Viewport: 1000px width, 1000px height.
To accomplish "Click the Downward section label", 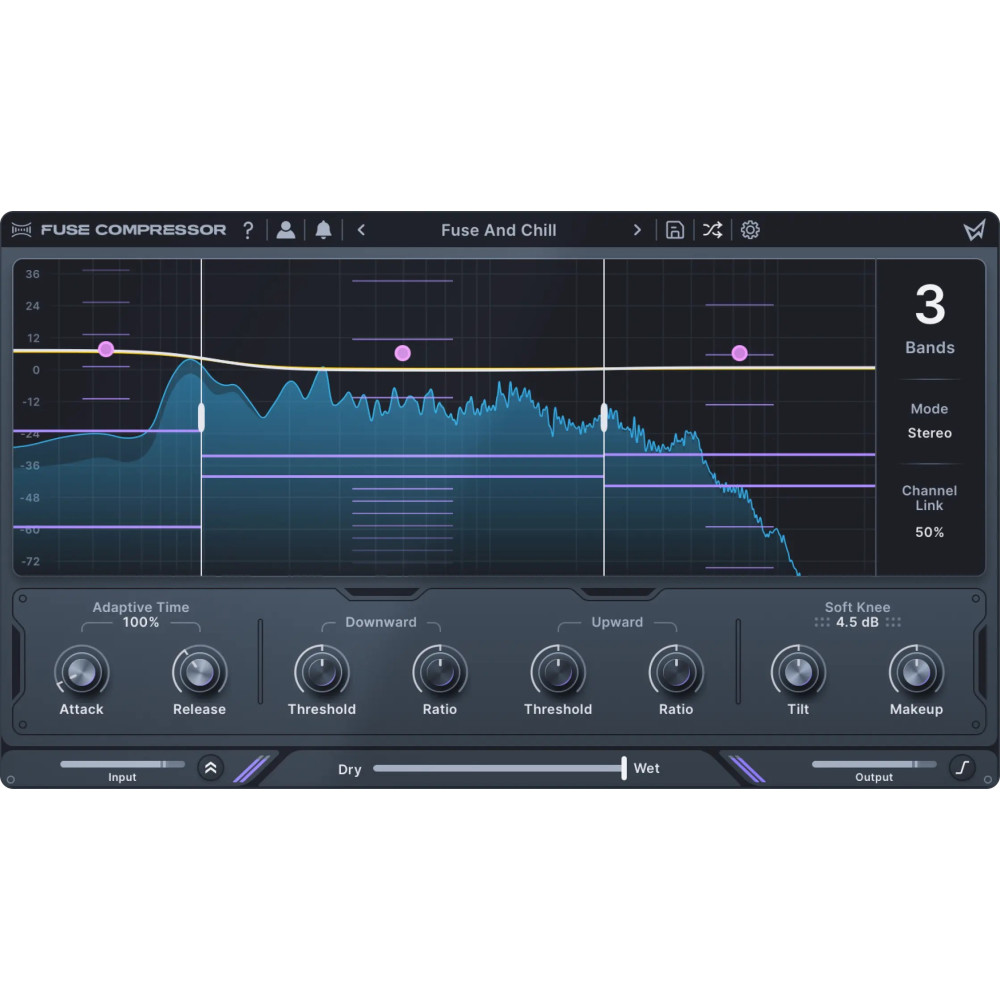I will coord(381,622).
